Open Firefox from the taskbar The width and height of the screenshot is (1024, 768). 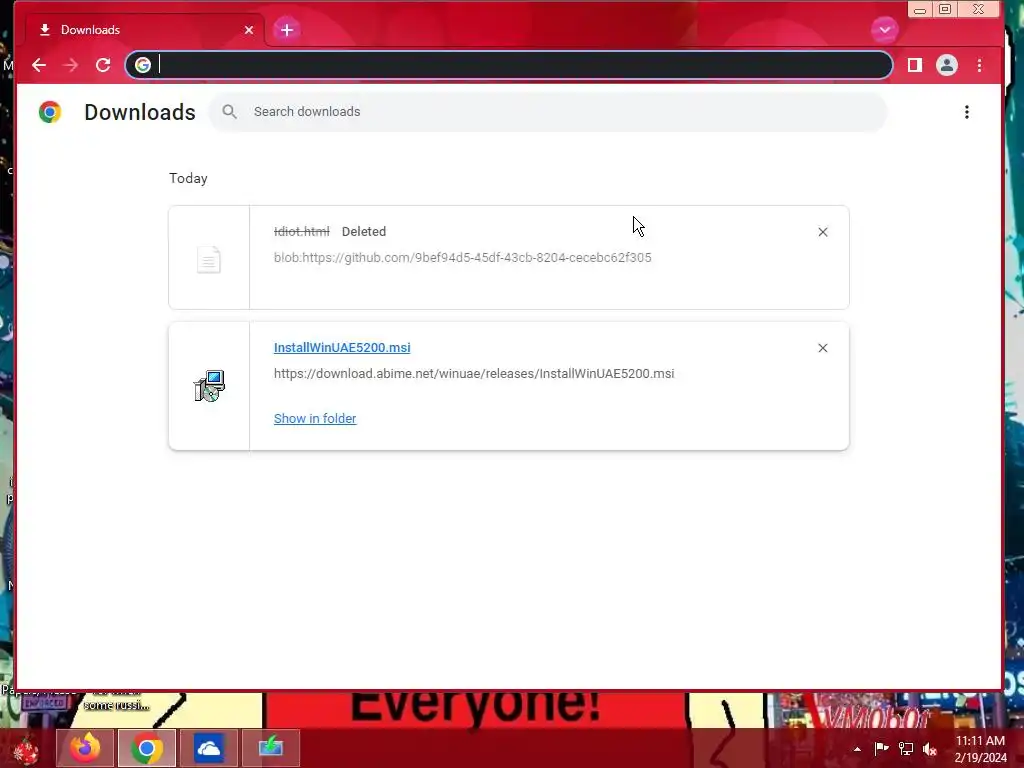click(x=86, y=748)
